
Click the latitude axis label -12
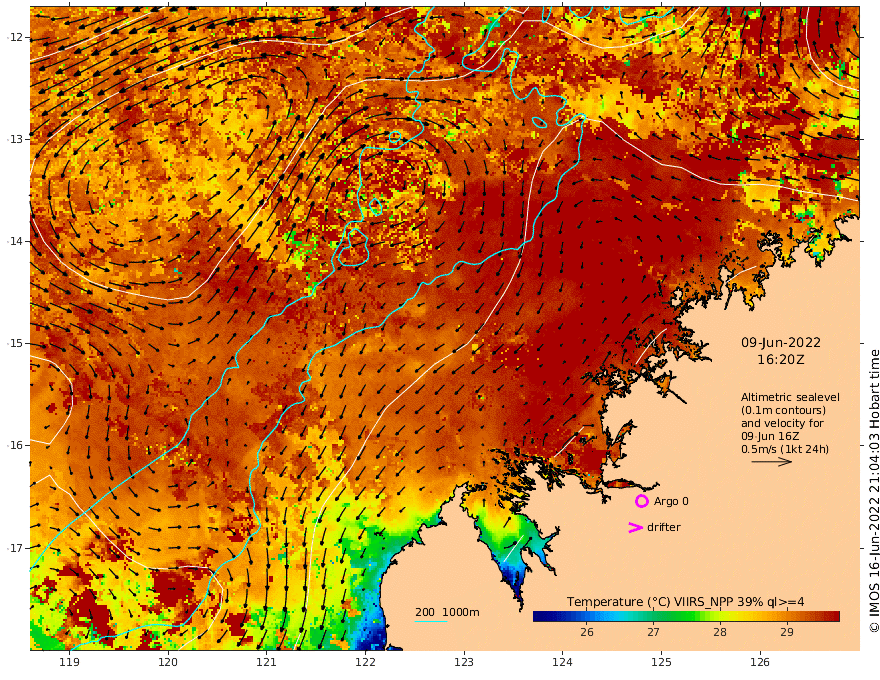[15, 37]
